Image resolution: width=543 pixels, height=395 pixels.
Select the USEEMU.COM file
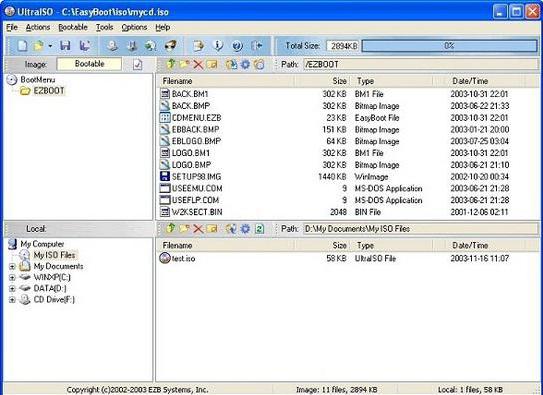pos(197,188)
